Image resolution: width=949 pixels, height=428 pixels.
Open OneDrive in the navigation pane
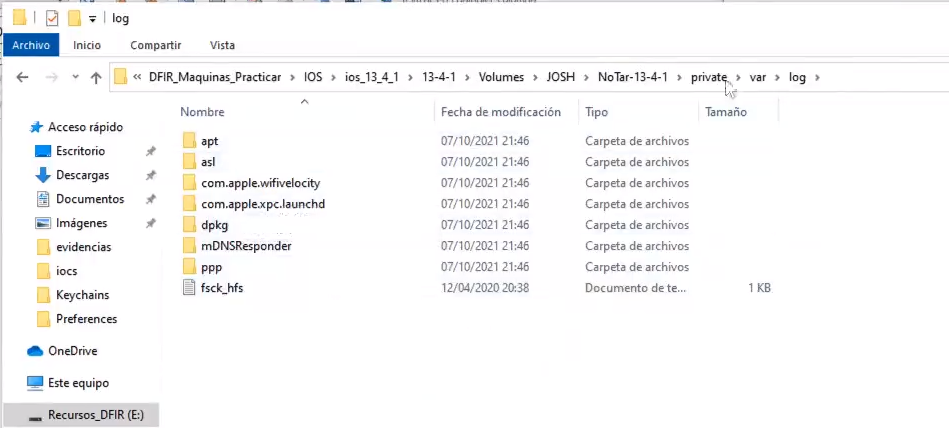coord(73,351)
